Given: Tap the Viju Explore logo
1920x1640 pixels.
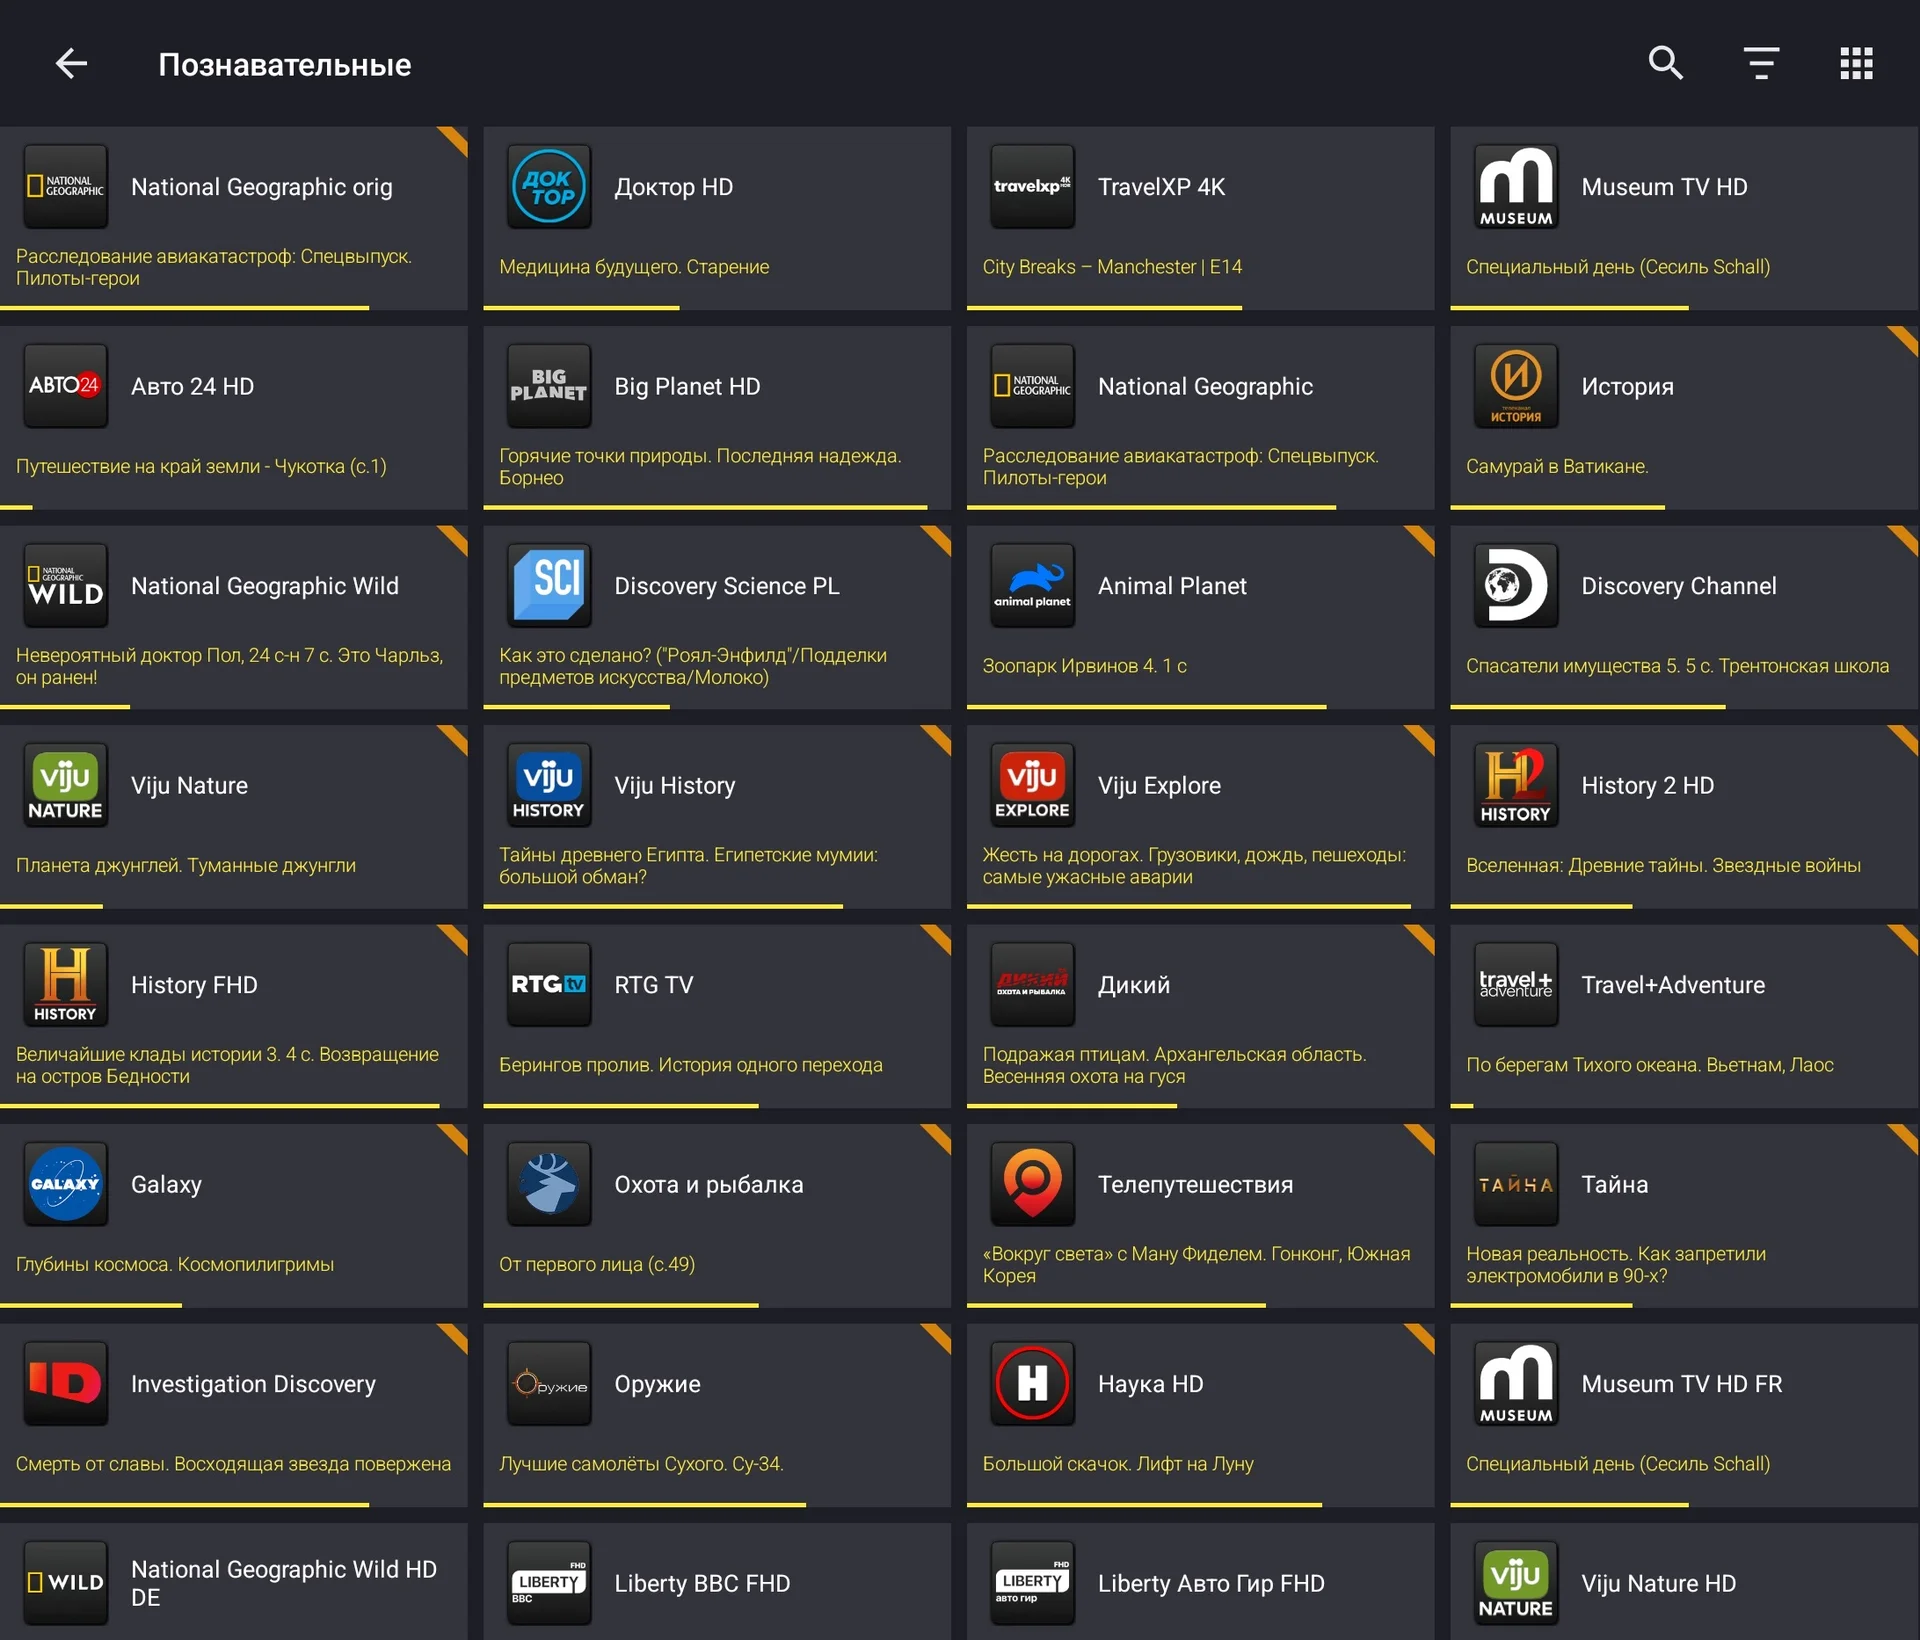Looking at the screenshot, I should pos(1032,785).
